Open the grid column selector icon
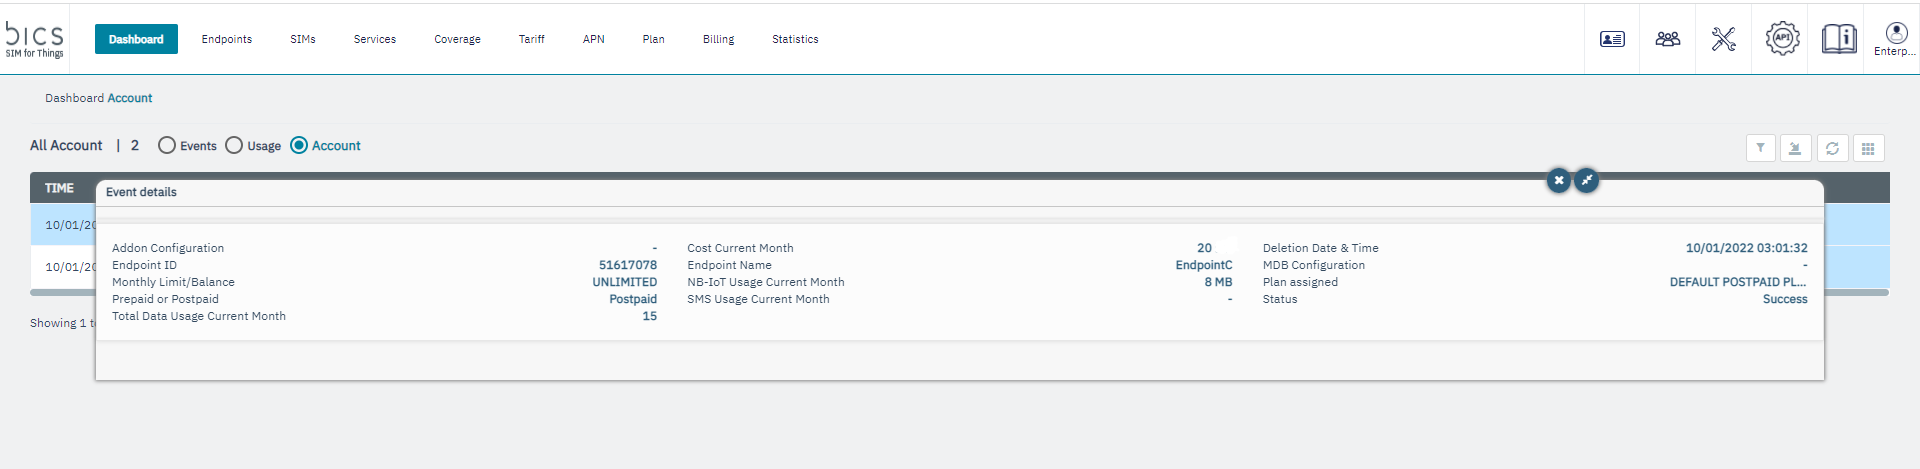 [x=1868, y=148]
